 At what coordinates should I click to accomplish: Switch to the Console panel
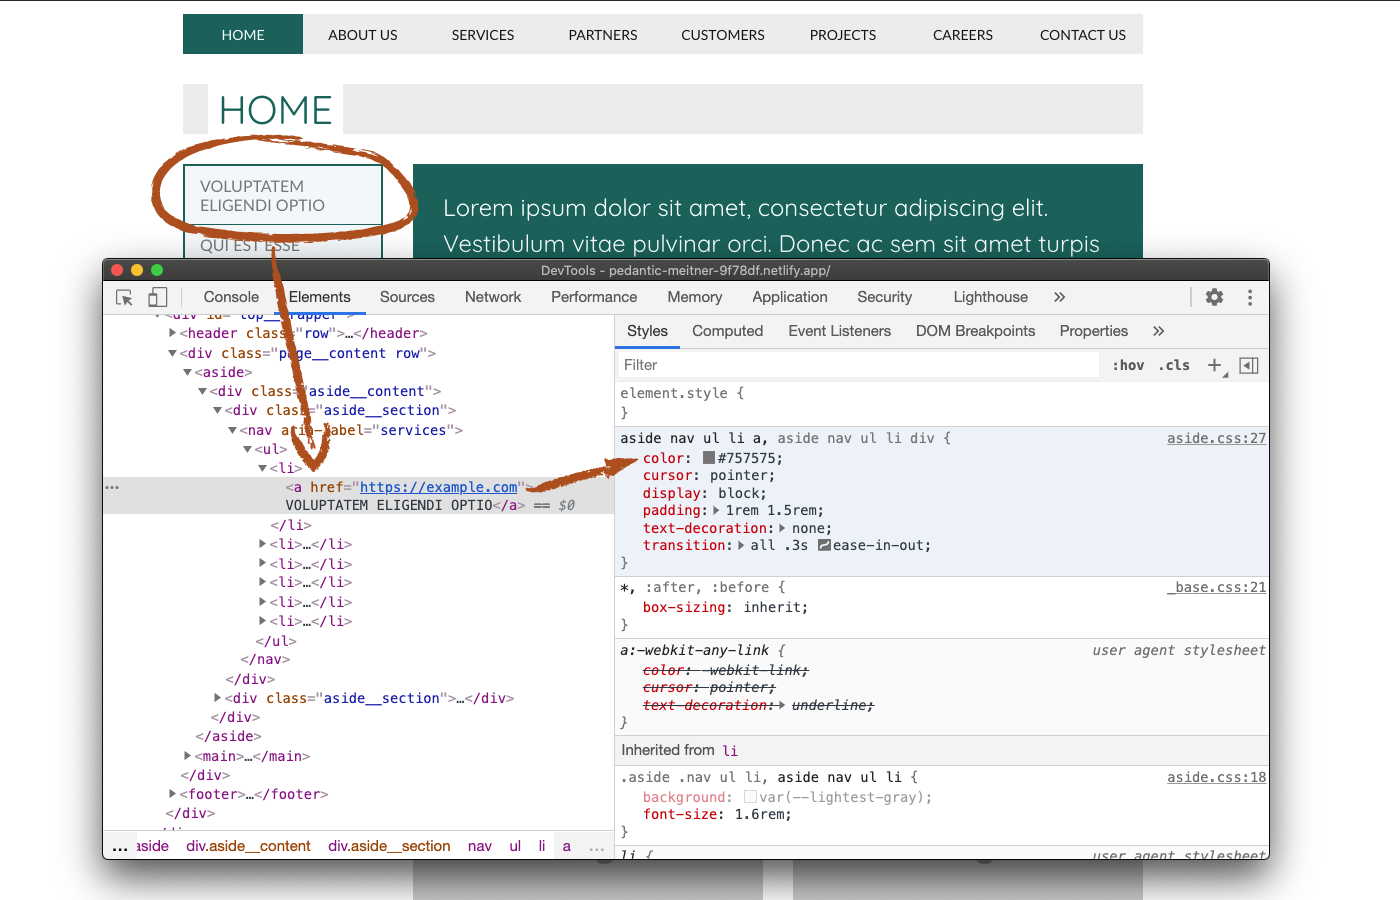click(231, 297)
